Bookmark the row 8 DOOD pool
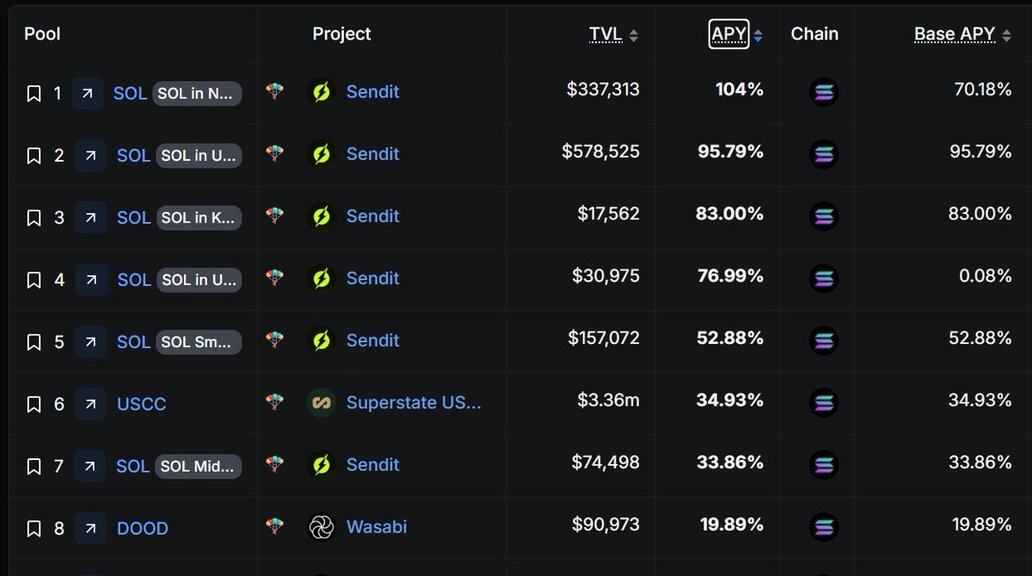 pos(34,528)
